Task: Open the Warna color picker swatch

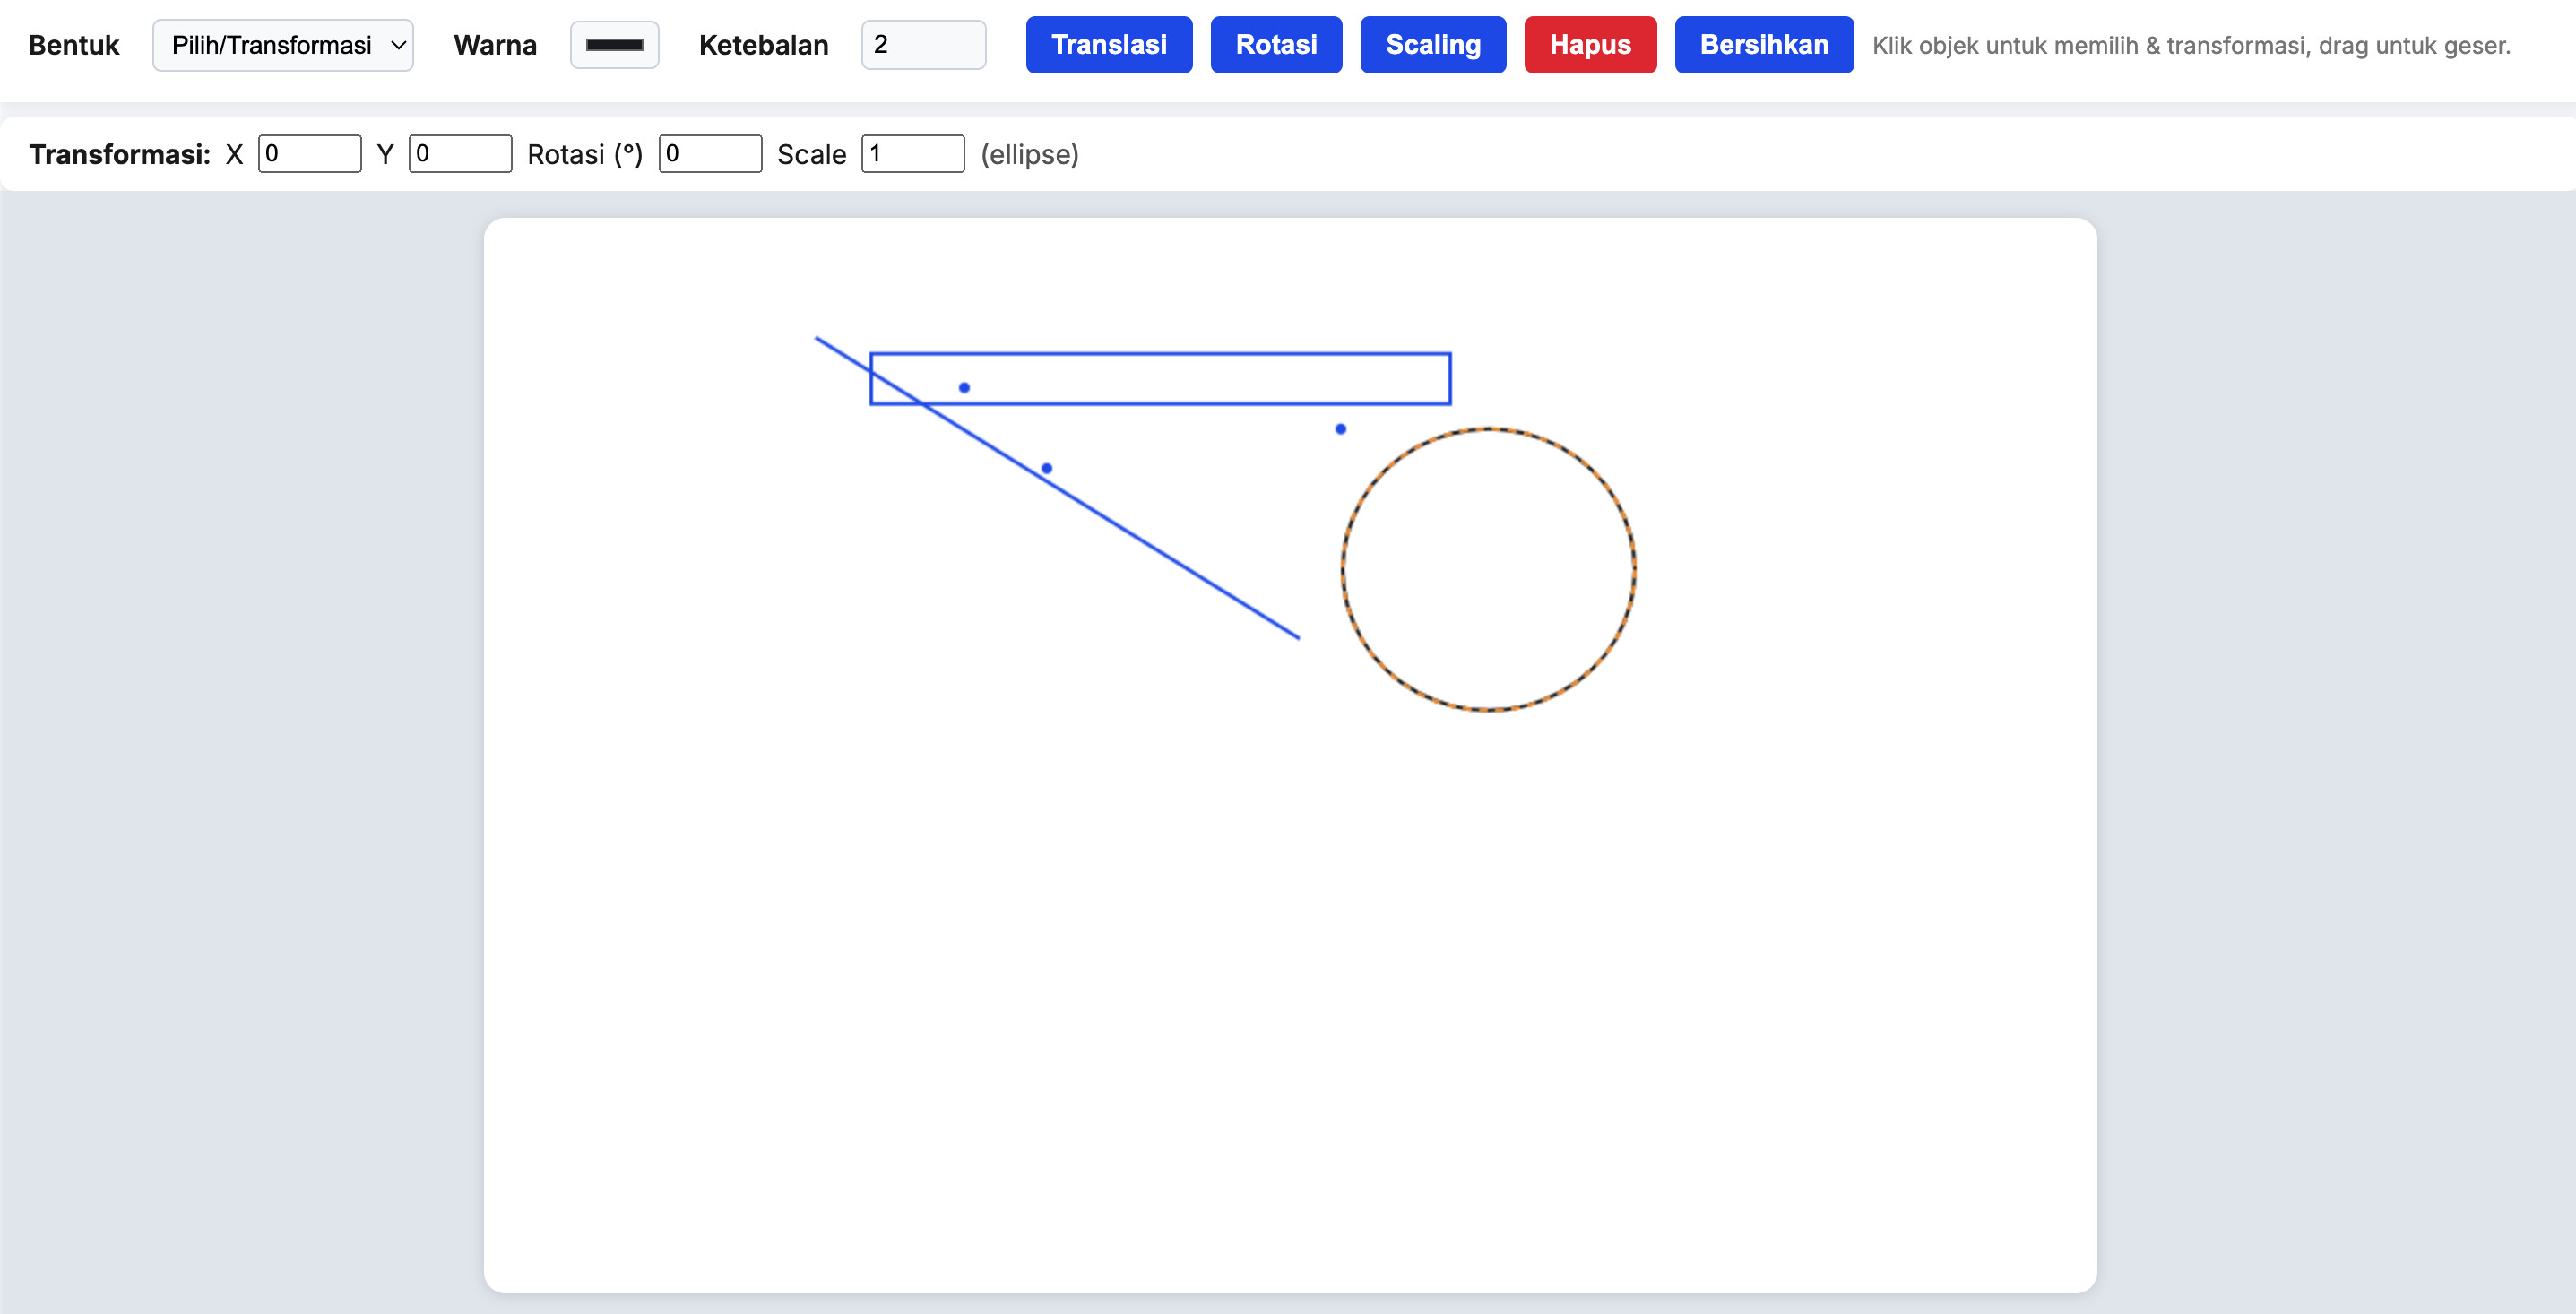Action: click(x=614, y=45)
